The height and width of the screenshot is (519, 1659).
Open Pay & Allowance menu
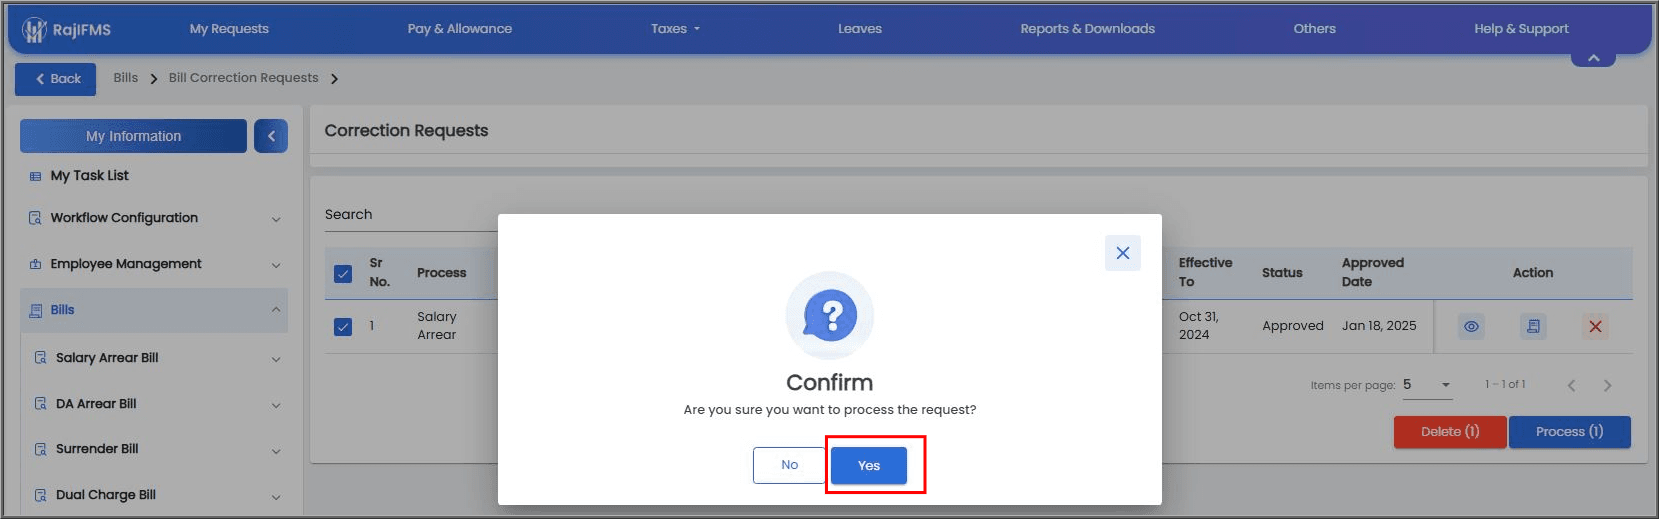tap(459, 29)
